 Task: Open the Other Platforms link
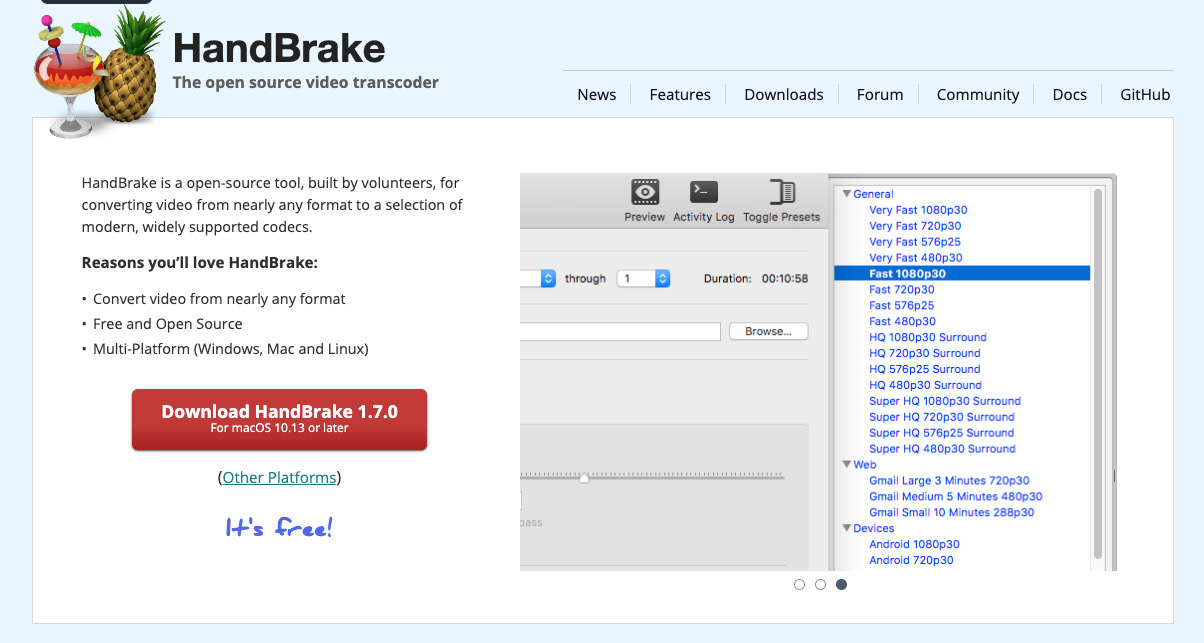tap(279, 477)
